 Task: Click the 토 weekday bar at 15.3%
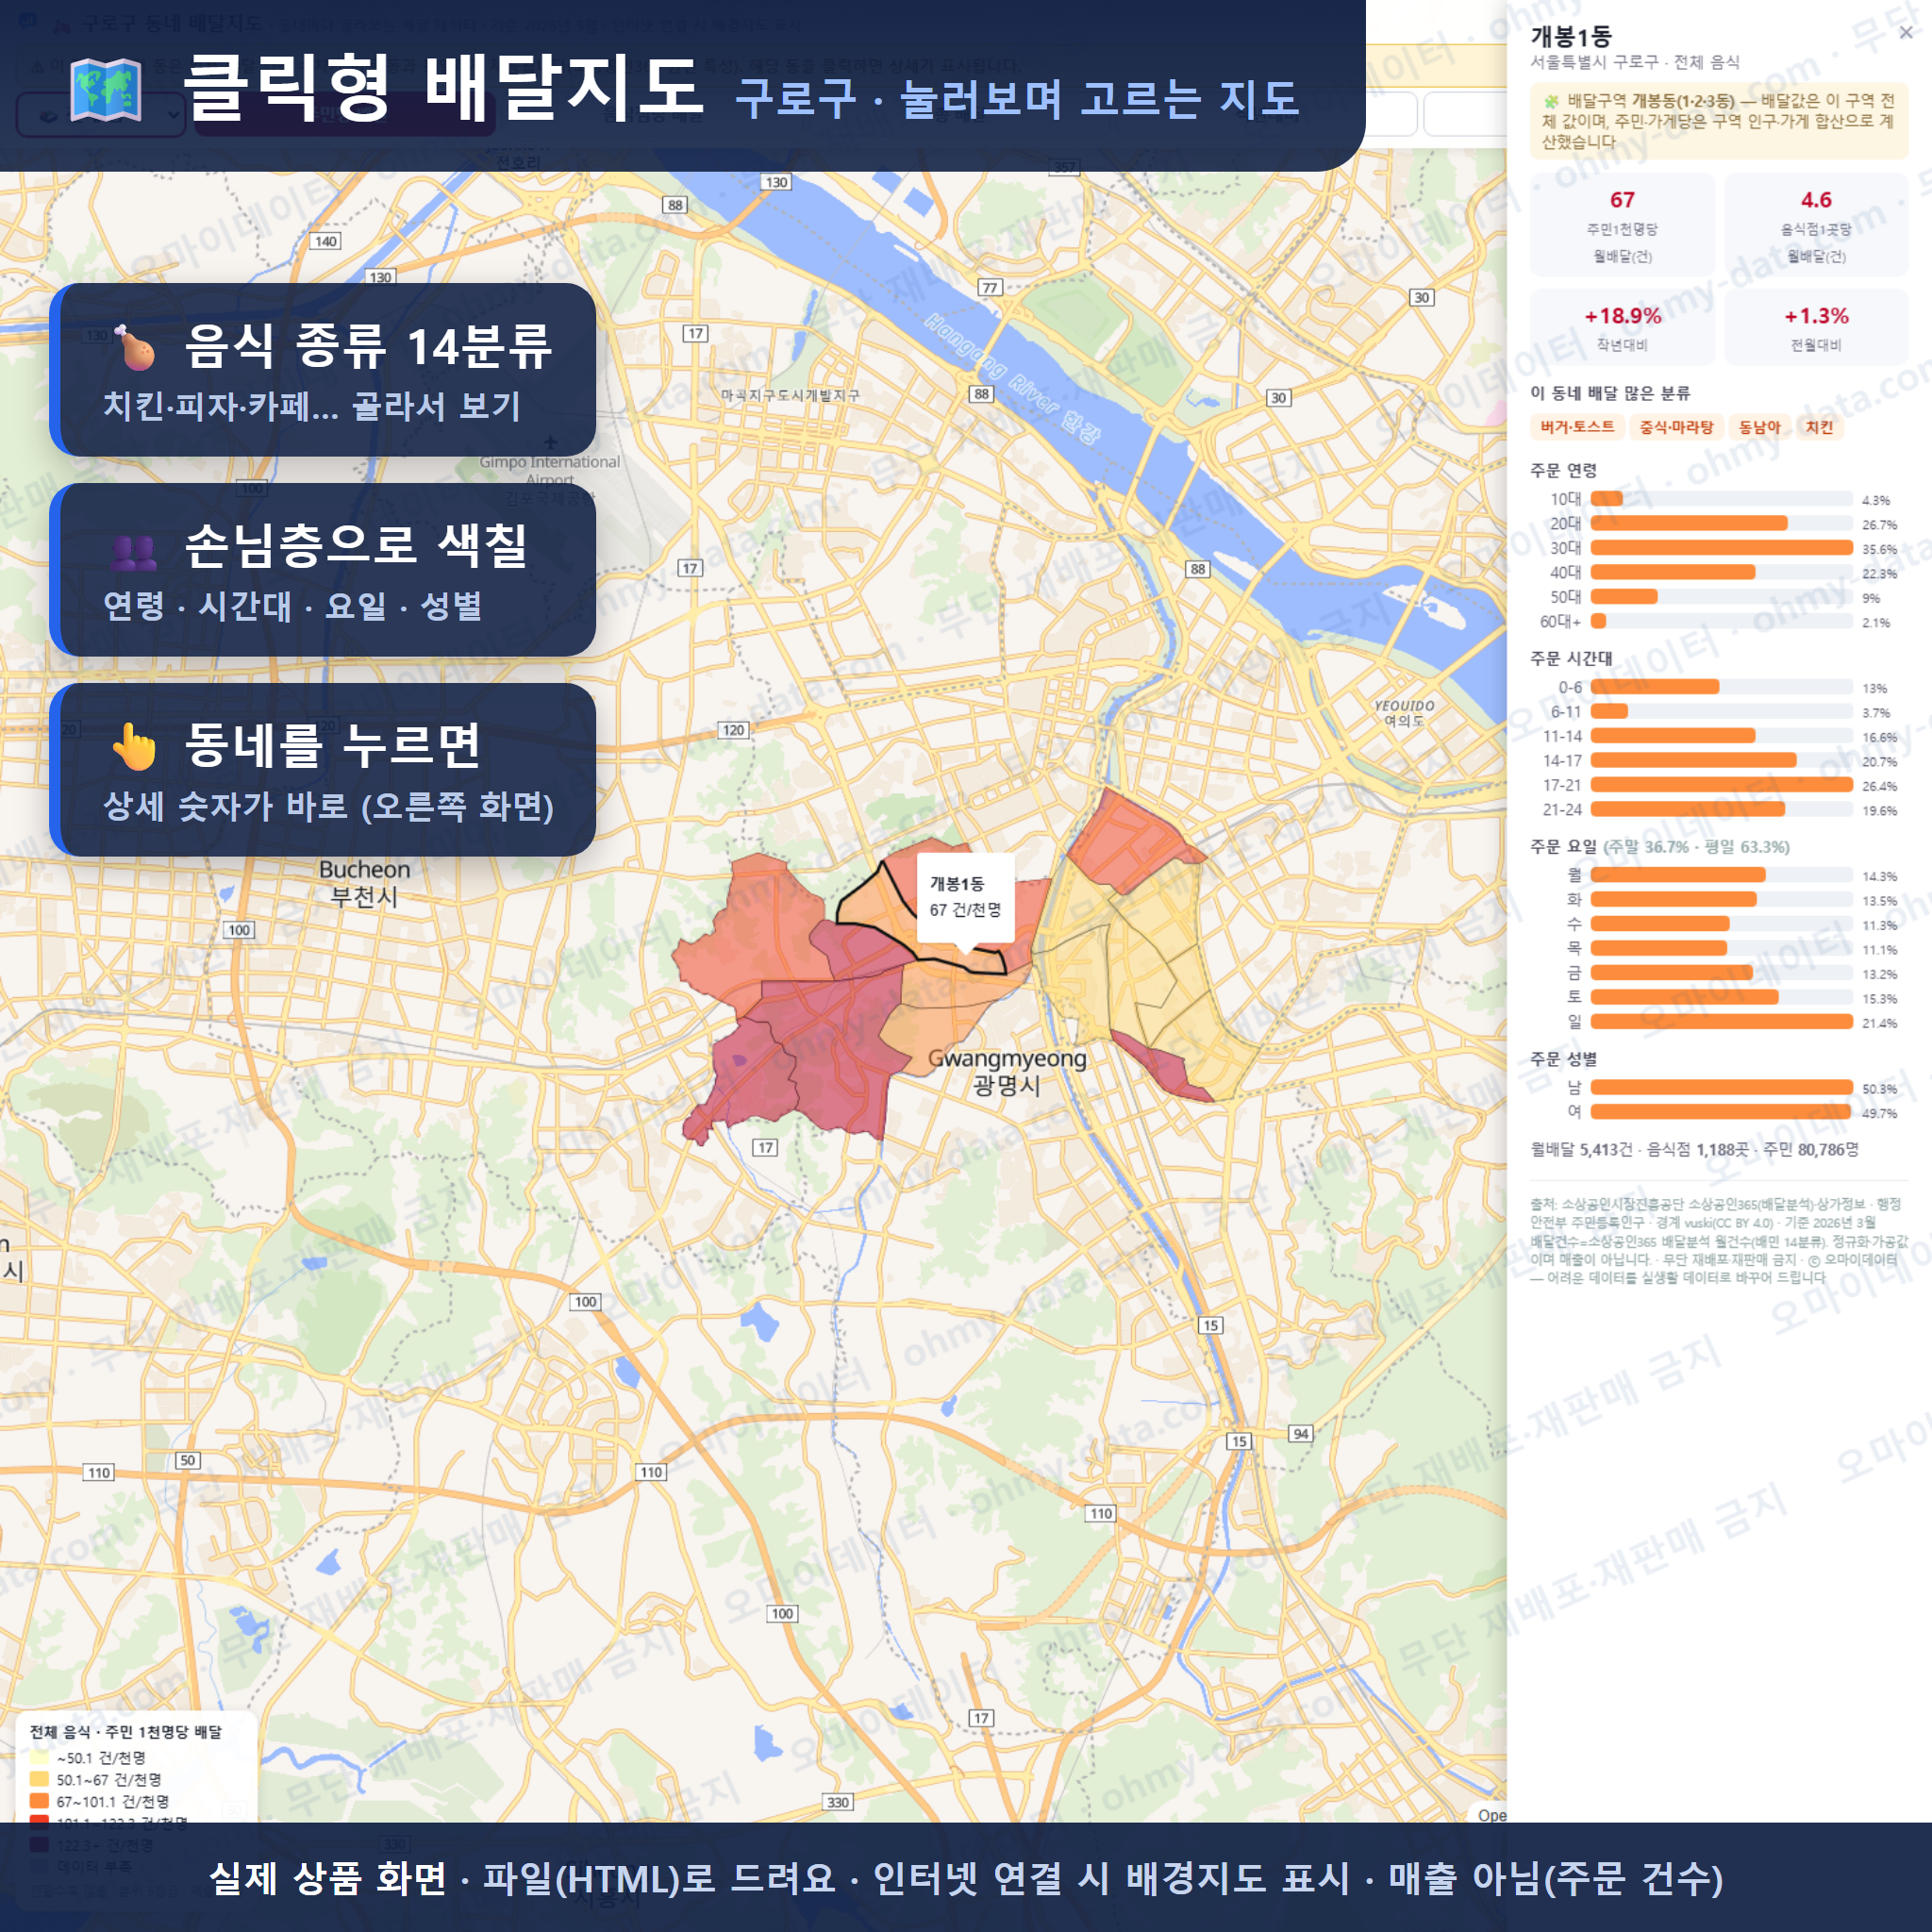1721,998
